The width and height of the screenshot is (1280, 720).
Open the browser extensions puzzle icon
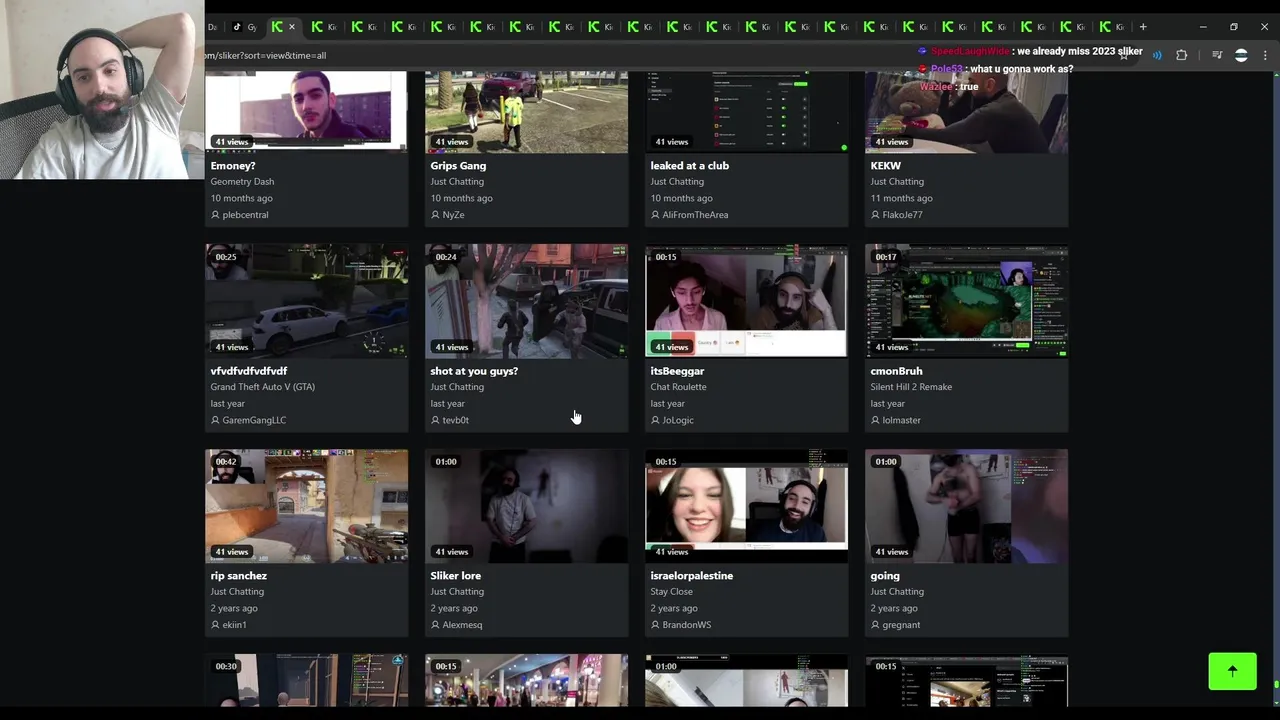pos(1181,55)
